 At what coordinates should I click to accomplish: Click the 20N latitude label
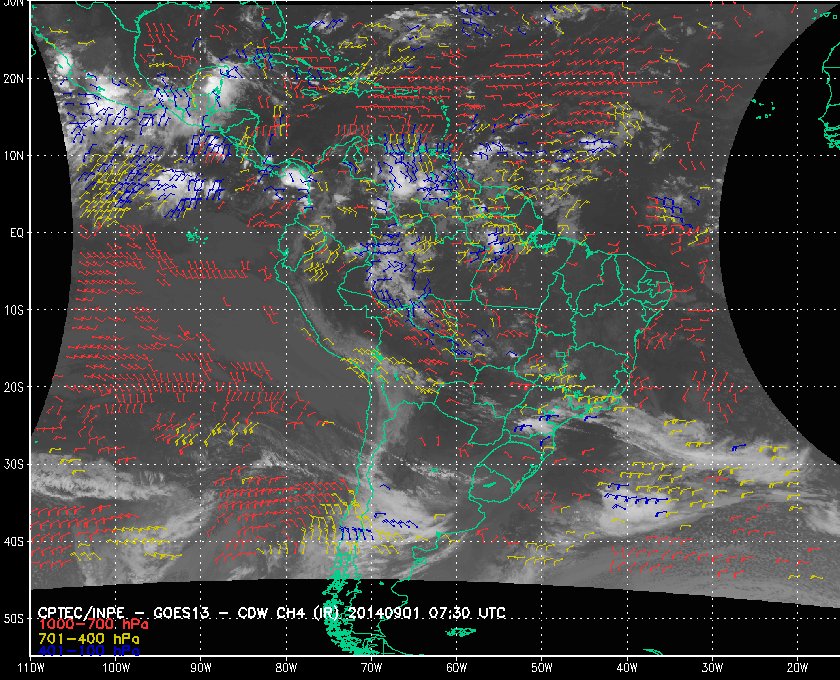(x=13, y=79)
